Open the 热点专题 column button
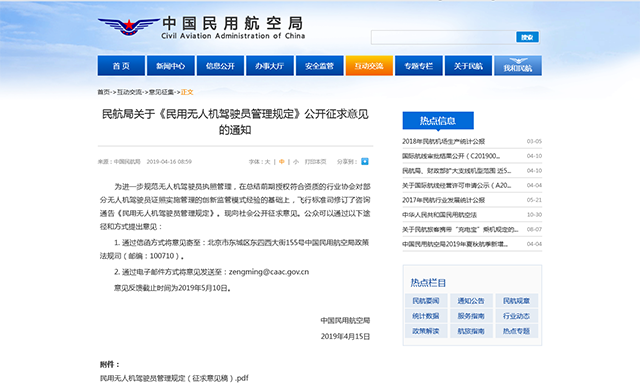This screenshot has width=640, height=386. 516,331
